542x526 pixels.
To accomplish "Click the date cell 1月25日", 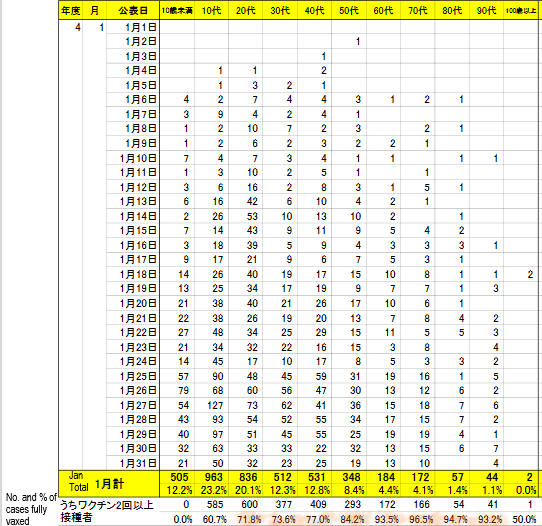I will (x=133, y=376).
